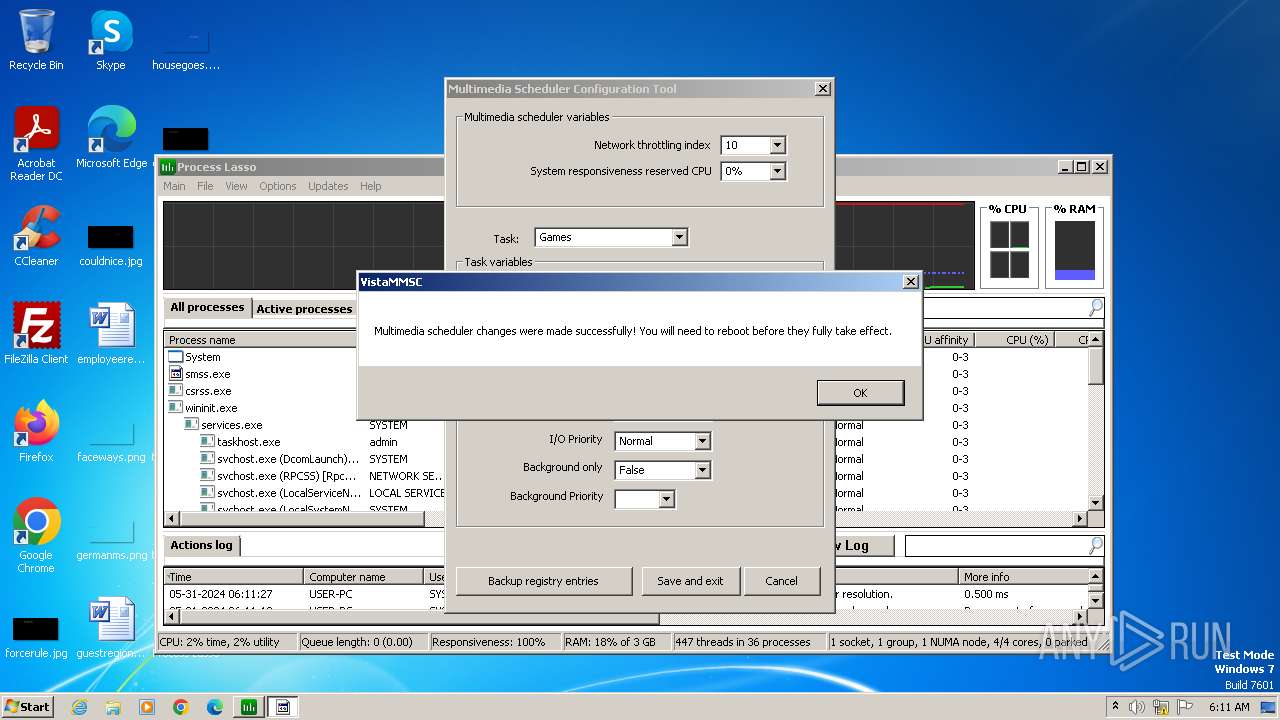Open CCleaner desktop shortcut

36,236
